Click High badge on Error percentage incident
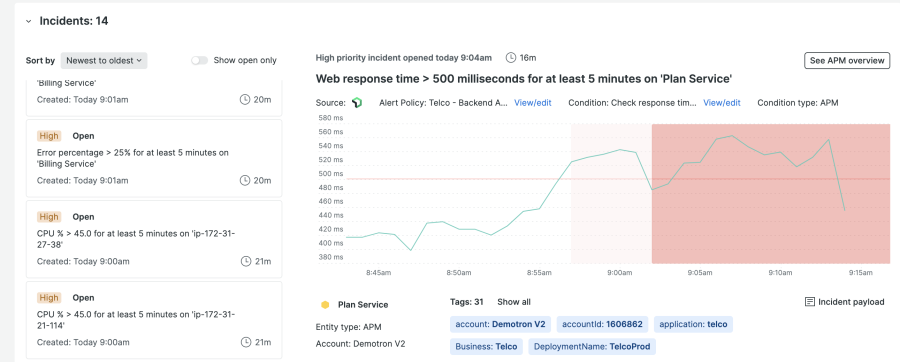Viewport: 900px width, 362px height. tap(49, 136)
